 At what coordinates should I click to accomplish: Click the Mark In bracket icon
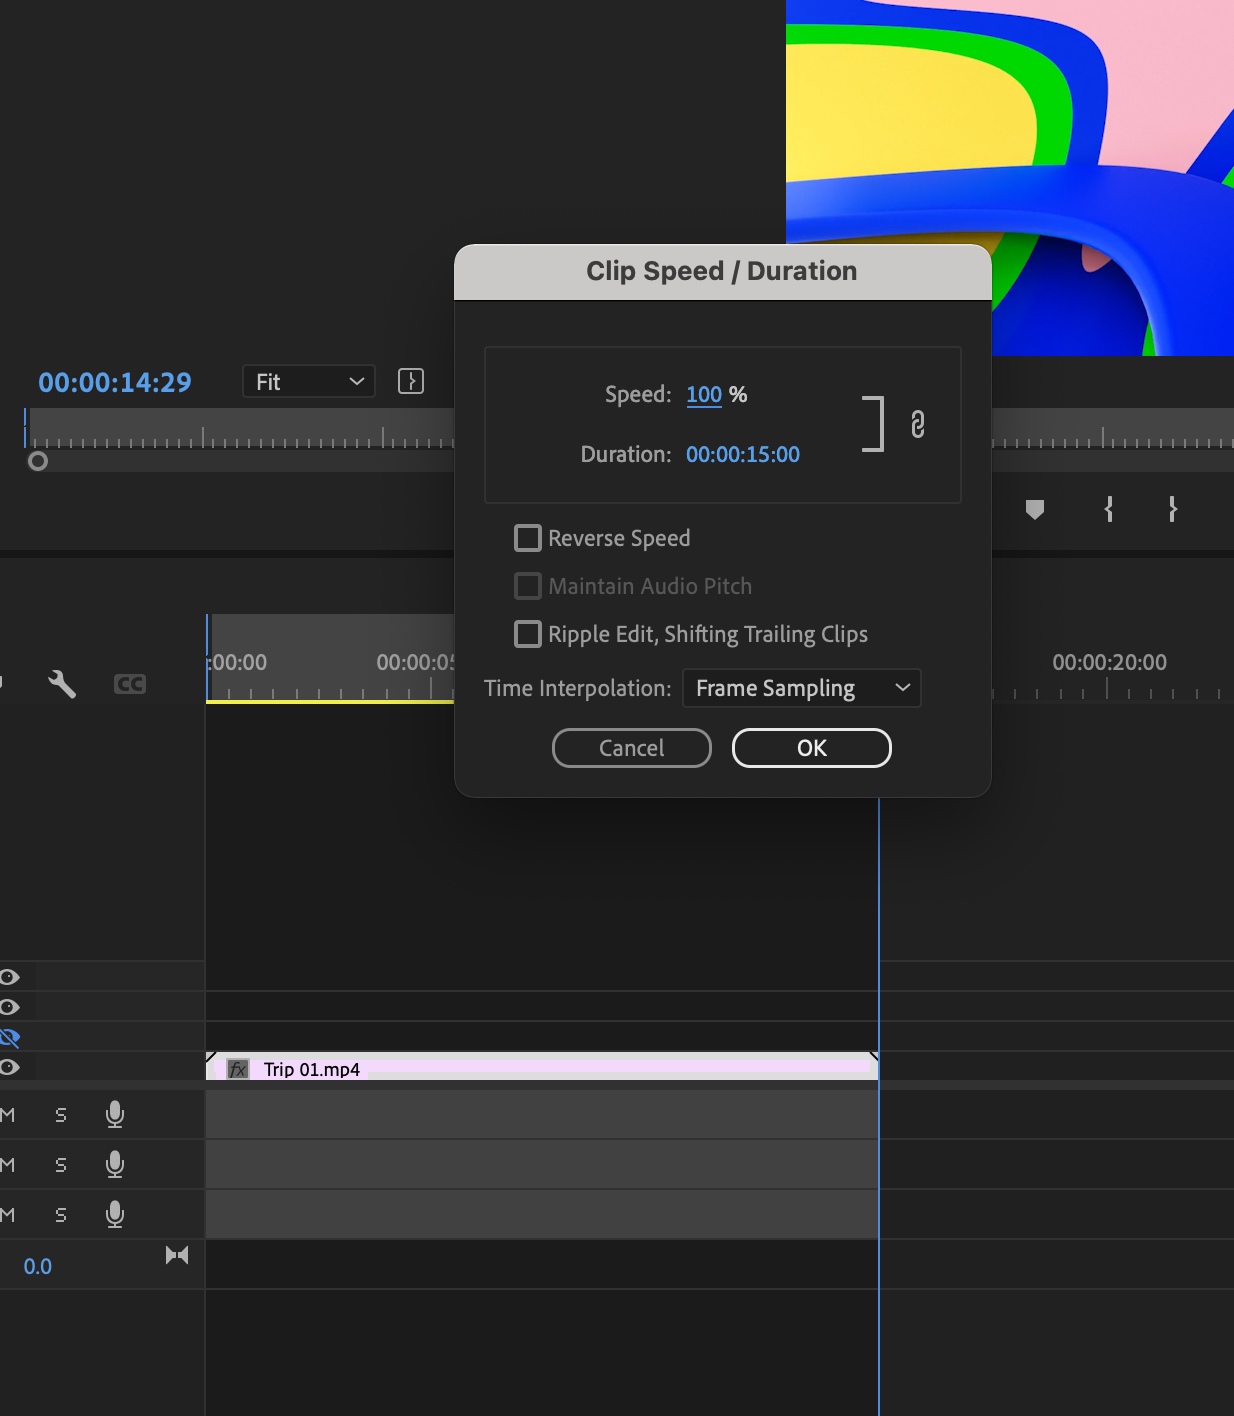(1108, 510)
